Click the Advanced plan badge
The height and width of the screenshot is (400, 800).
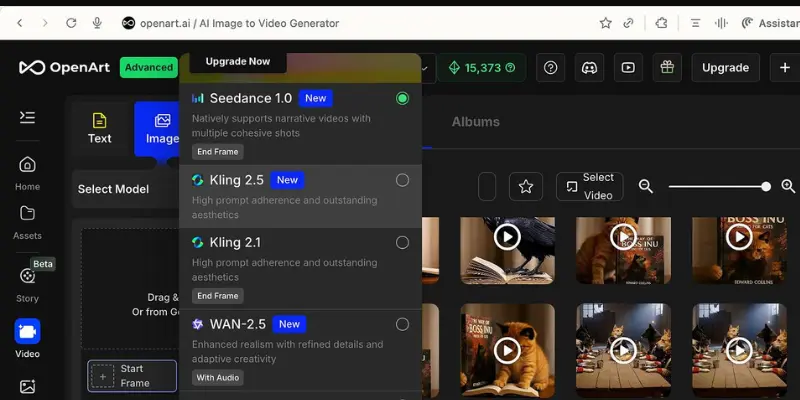(149, 67)
